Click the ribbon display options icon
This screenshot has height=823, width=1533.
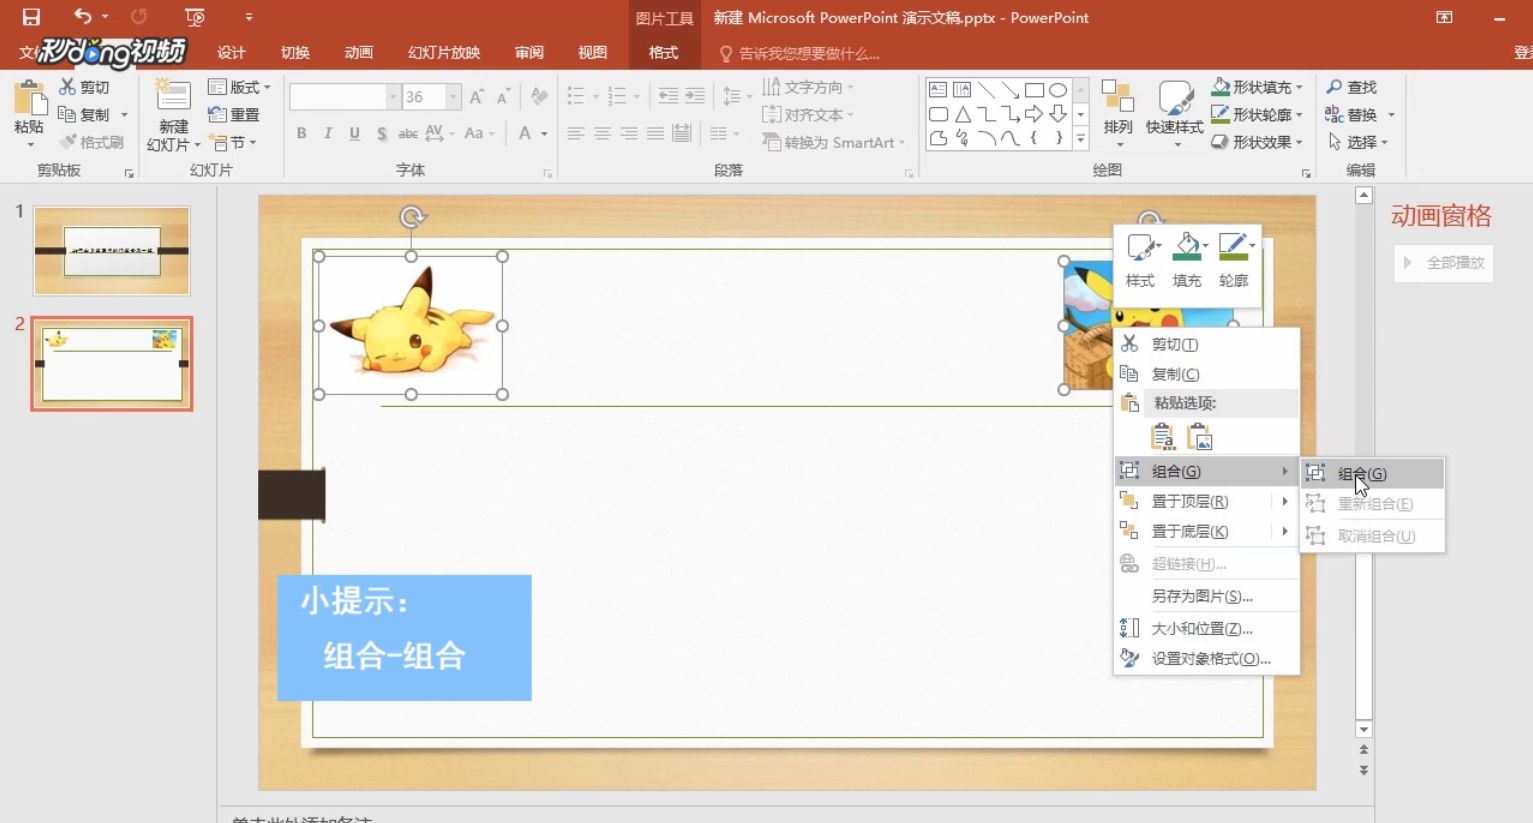pyautogui.click(x=1444, y=17)
